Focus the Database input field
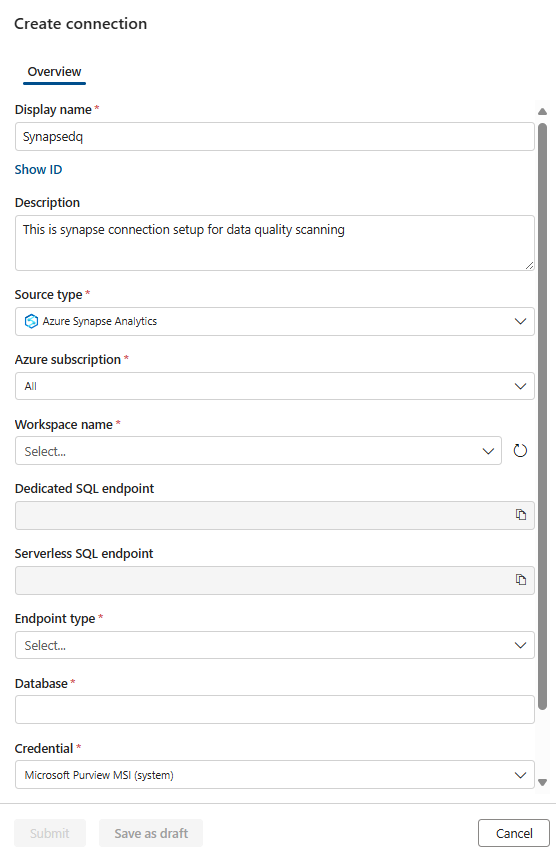The image size is (556, 859). click(274, 709)
